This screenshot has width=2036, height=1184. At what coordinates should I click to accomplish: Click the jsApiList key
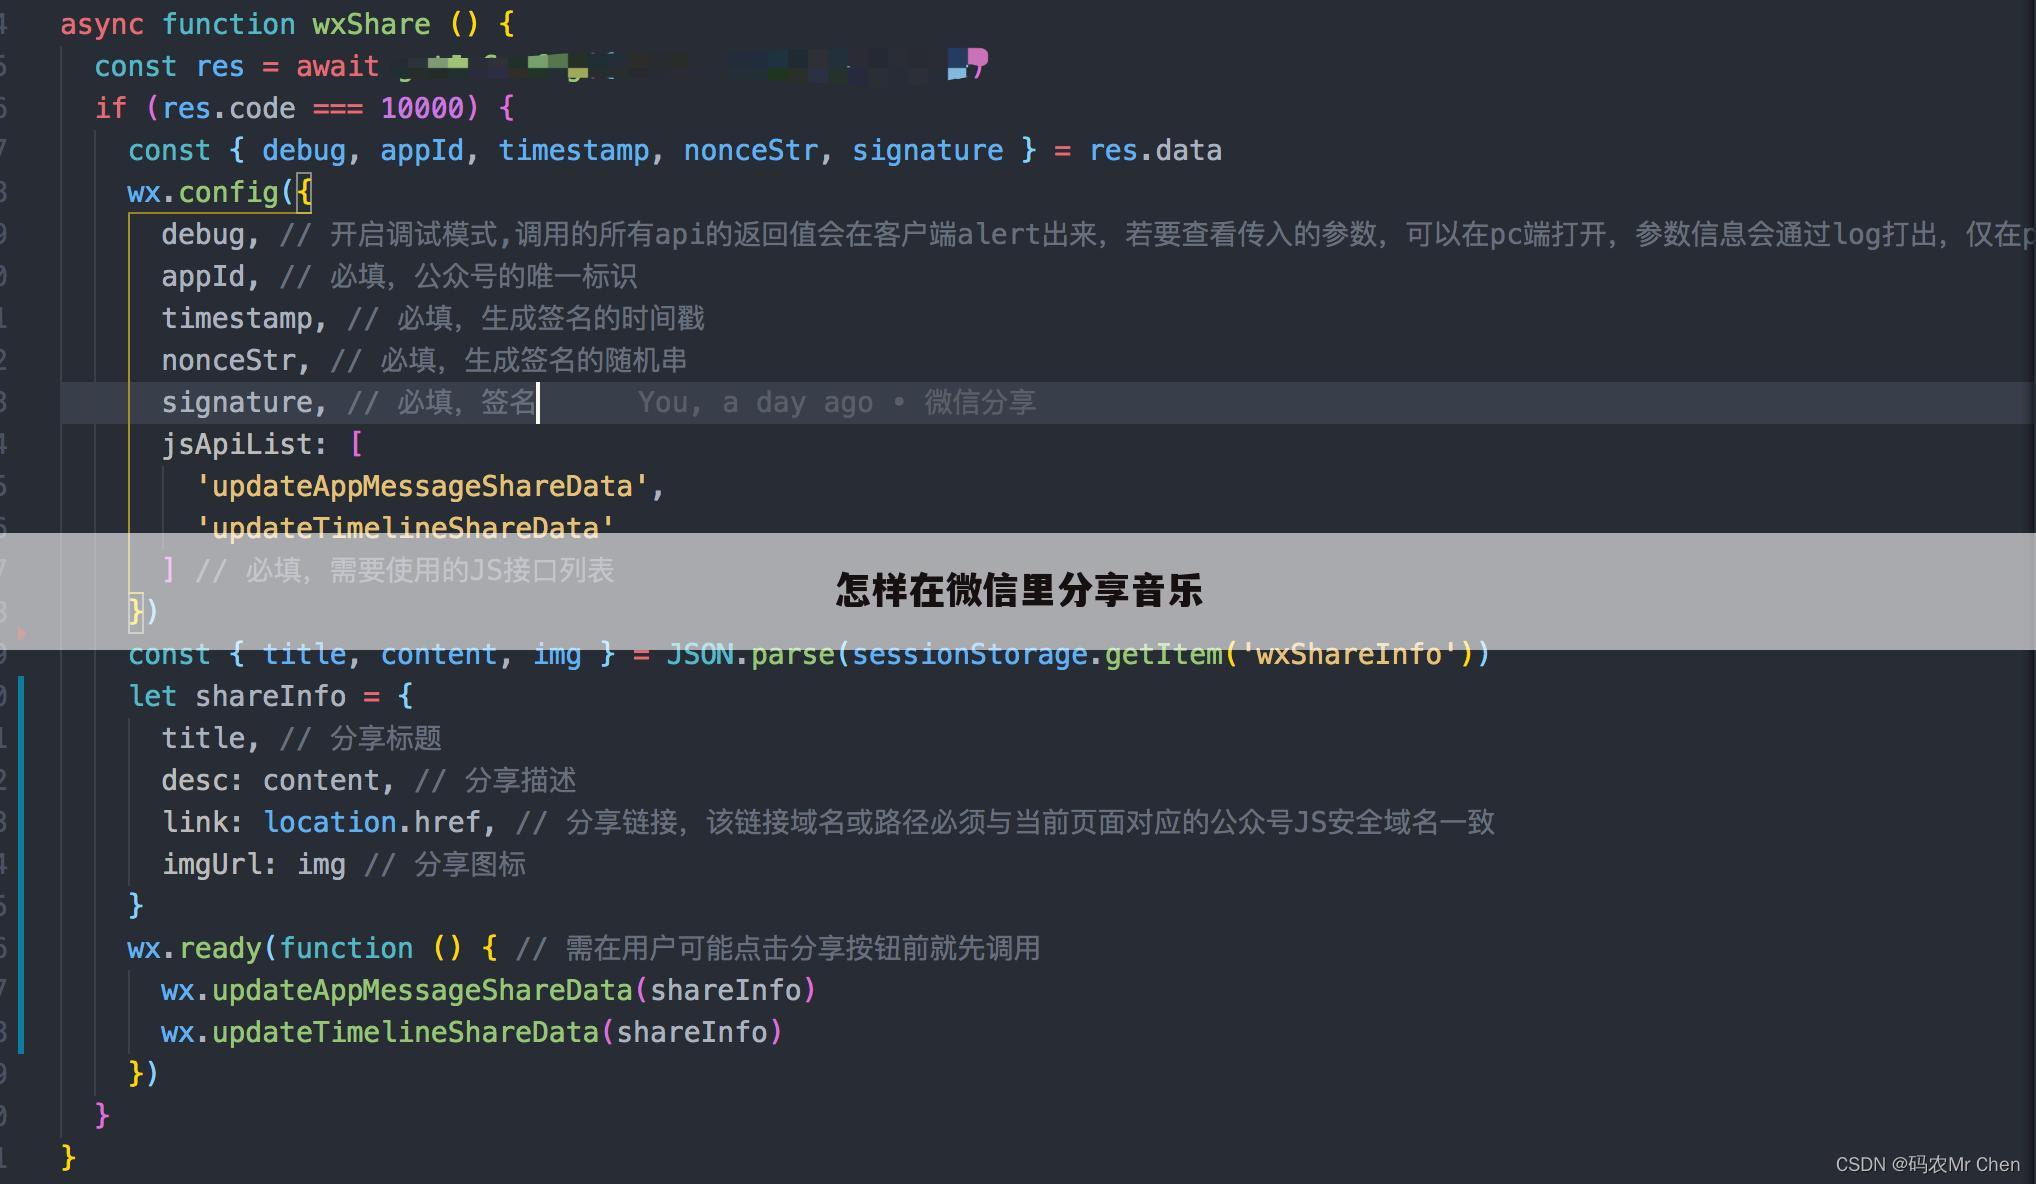click(x=237, y=444)
